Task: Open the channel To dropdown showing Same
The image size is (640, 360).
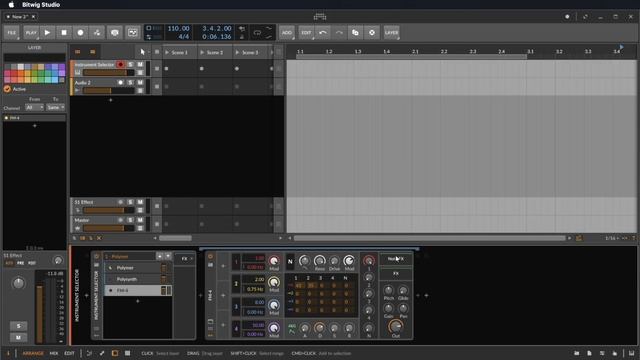Action: pos(56,107)
